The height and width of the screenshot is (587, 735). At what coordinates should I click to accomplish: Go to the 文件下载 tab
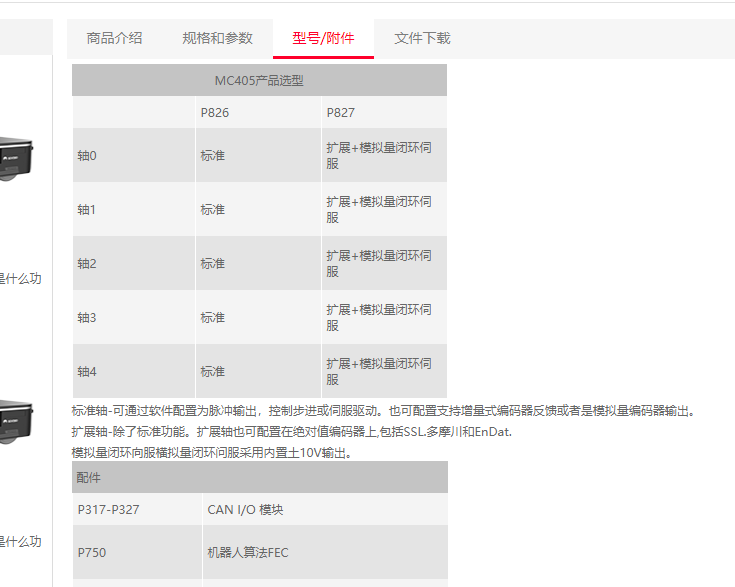[x=422, y=38]
